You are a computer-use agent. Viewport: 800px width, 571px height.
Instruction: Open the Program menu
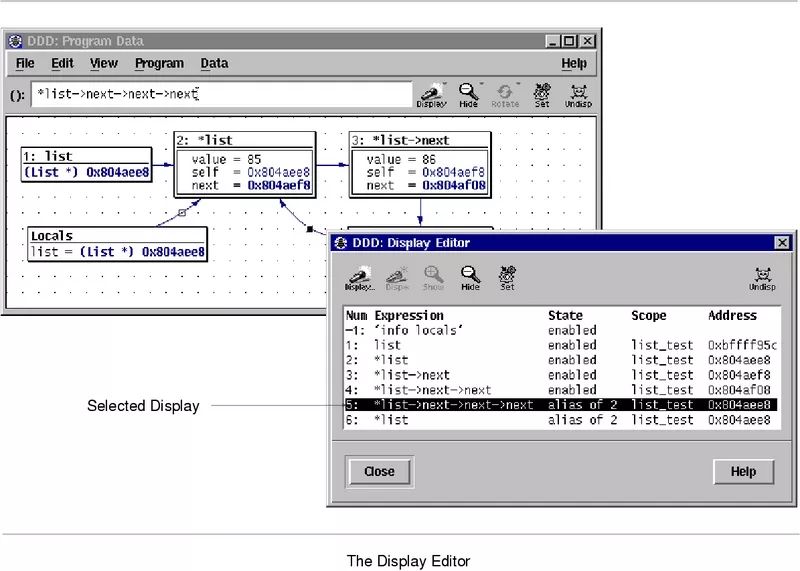click(x=159, y=63)
